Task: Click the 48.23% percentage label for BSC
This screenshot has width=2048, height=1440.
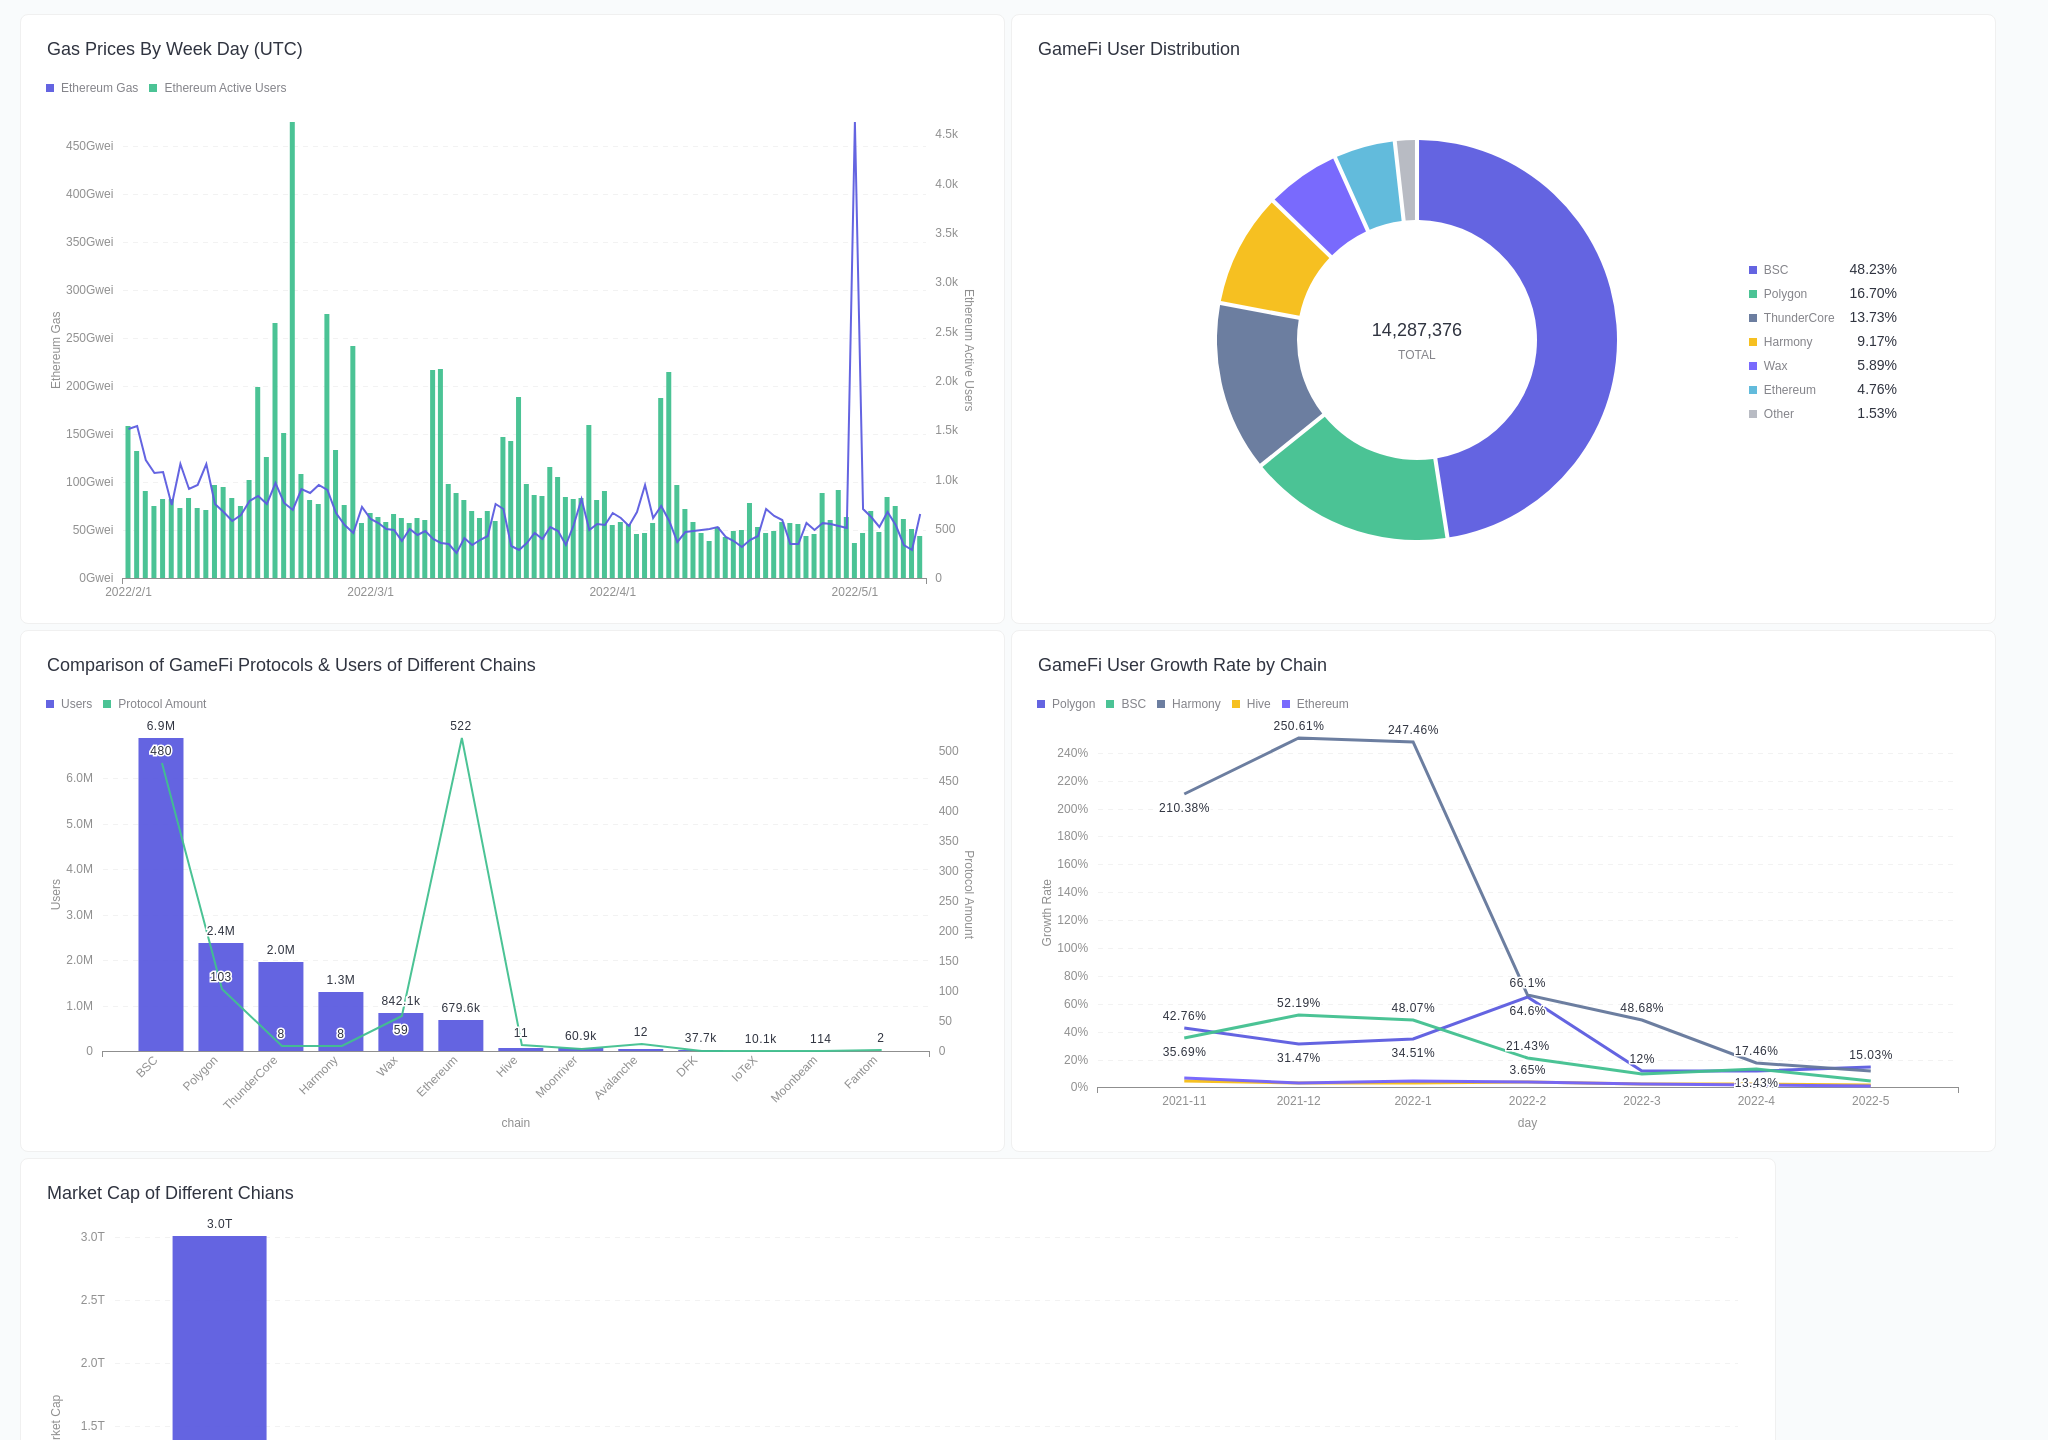Action: pyautogui.click(x=1871, y=270)
